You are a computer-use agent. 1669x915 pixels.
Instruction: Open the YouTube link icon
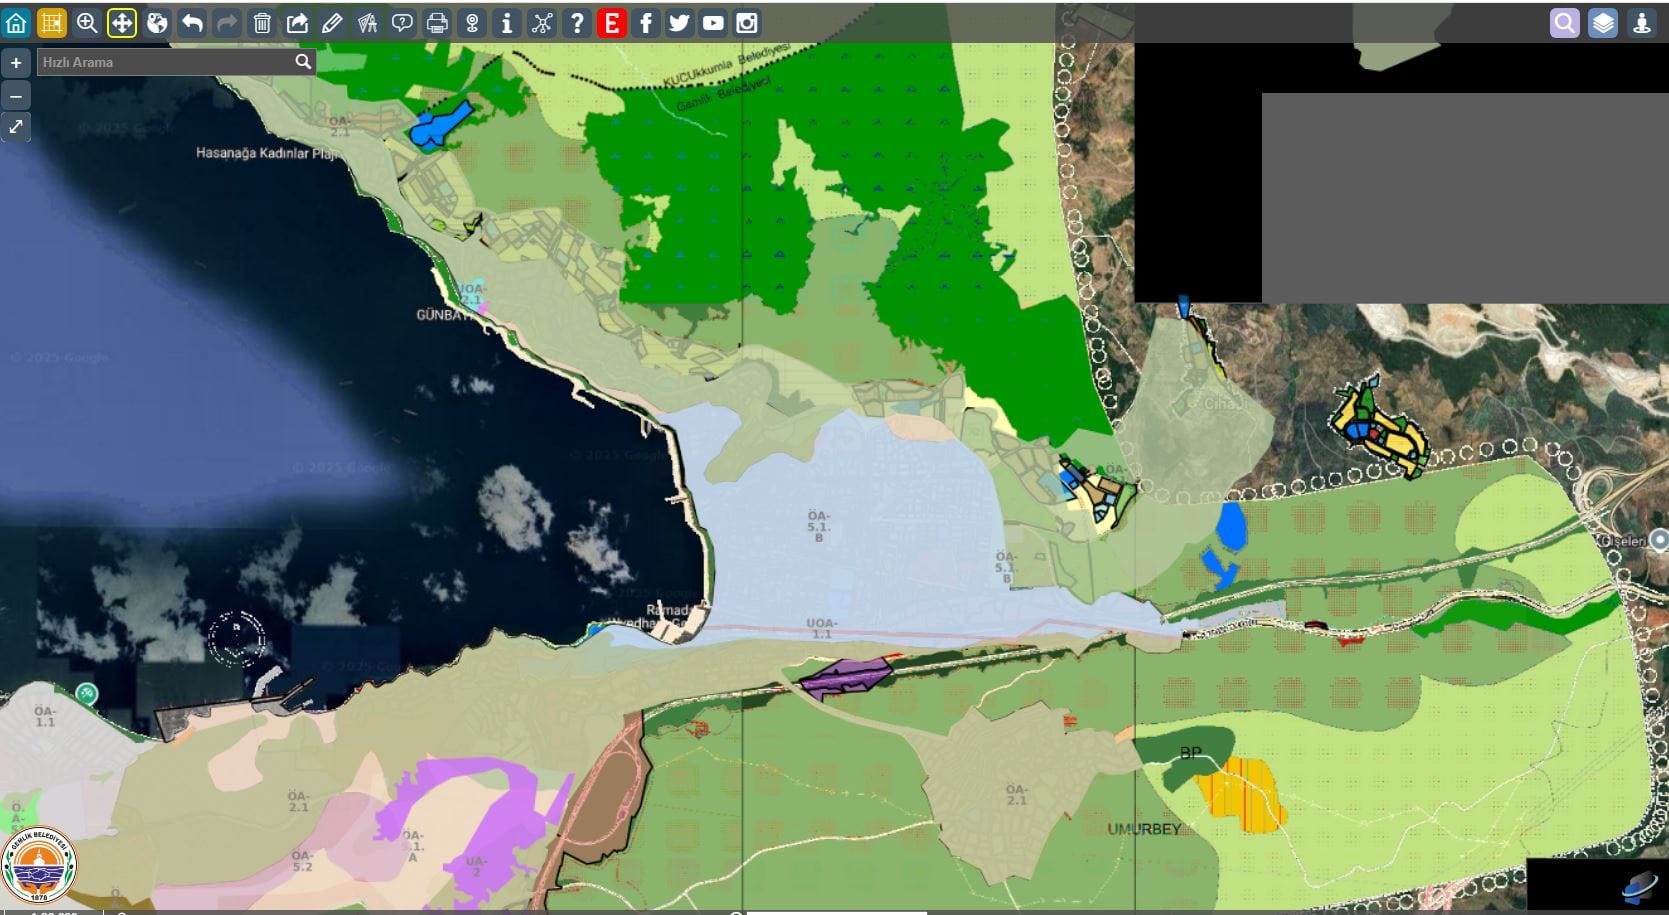tap(713, 23)
